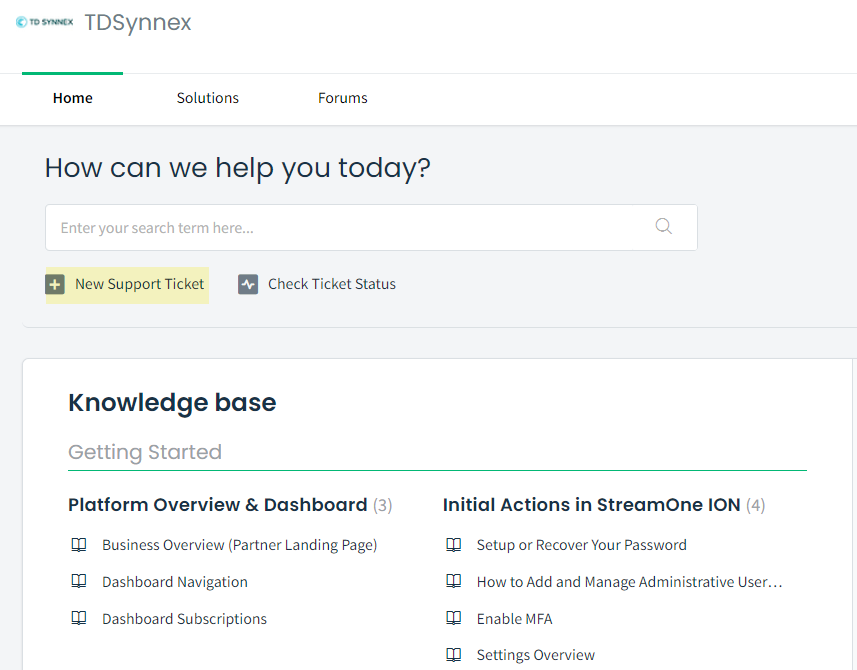Open Enable MFA article
This screenshot has width=857, height=670.
coord(514,618)
